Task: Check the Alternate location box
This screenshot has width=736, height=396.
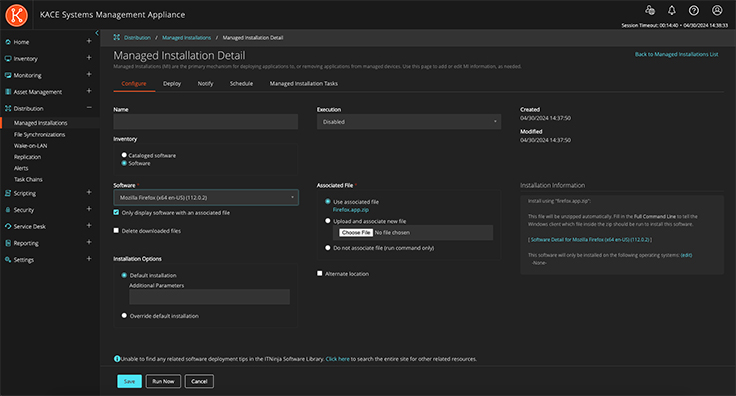Action: point(320,274)
